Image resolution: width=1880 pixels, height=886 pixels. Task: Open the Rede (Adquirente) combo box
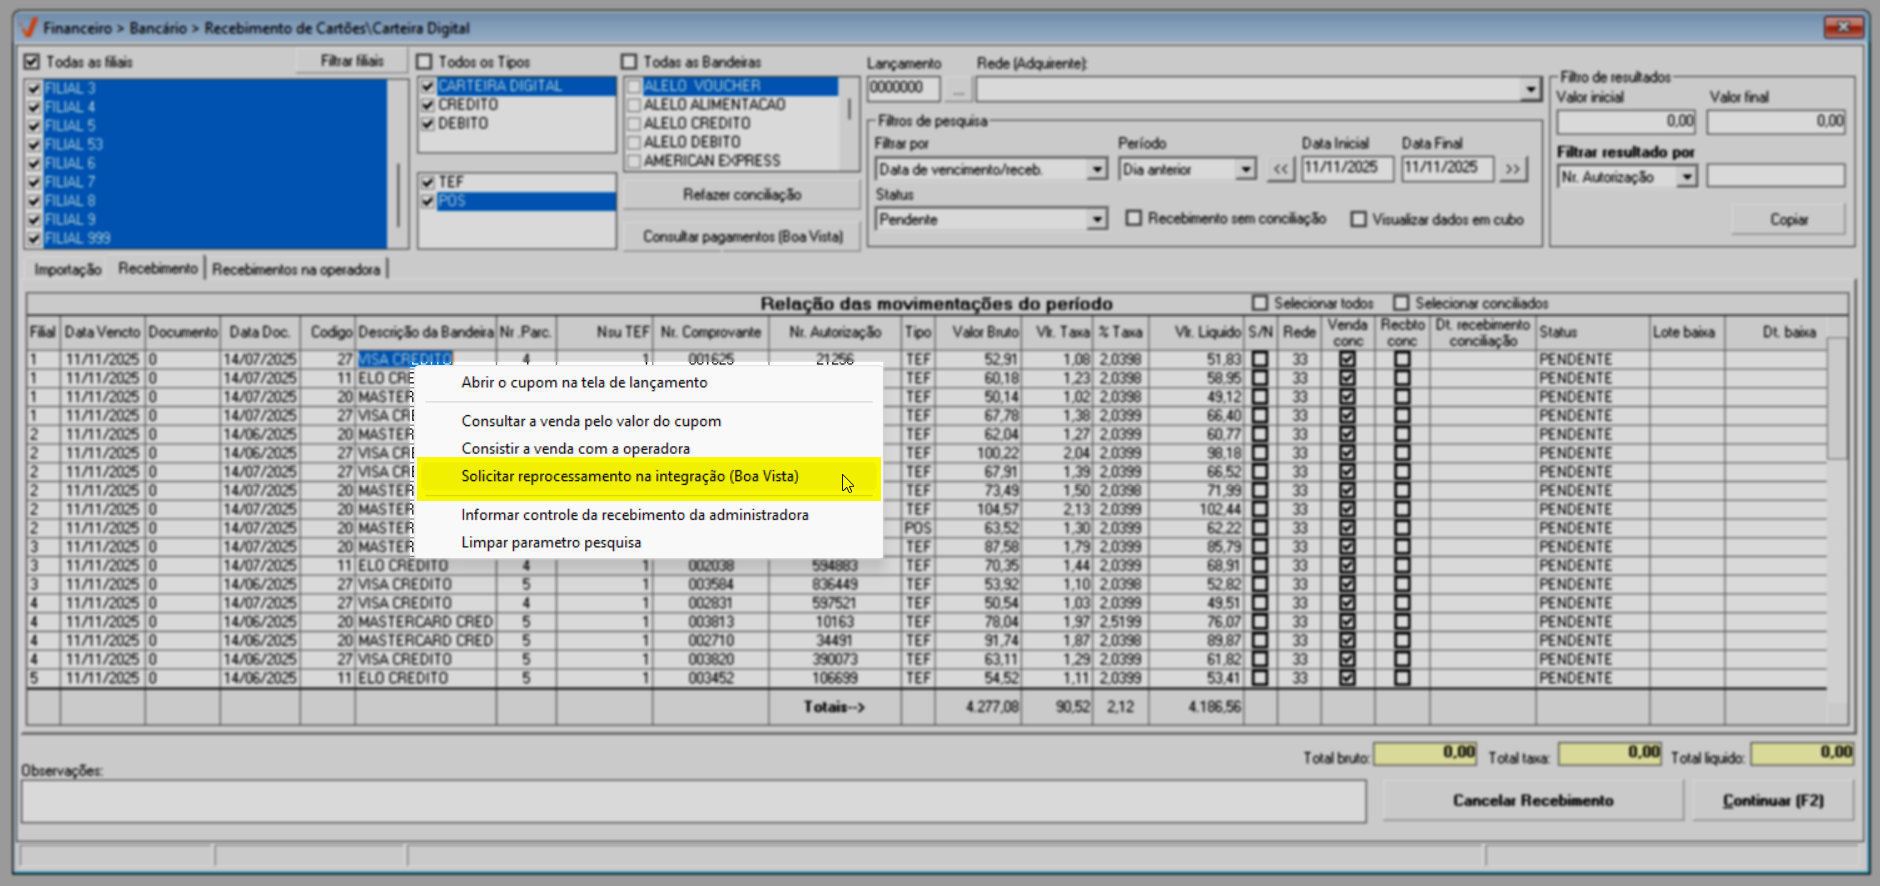1530,90
